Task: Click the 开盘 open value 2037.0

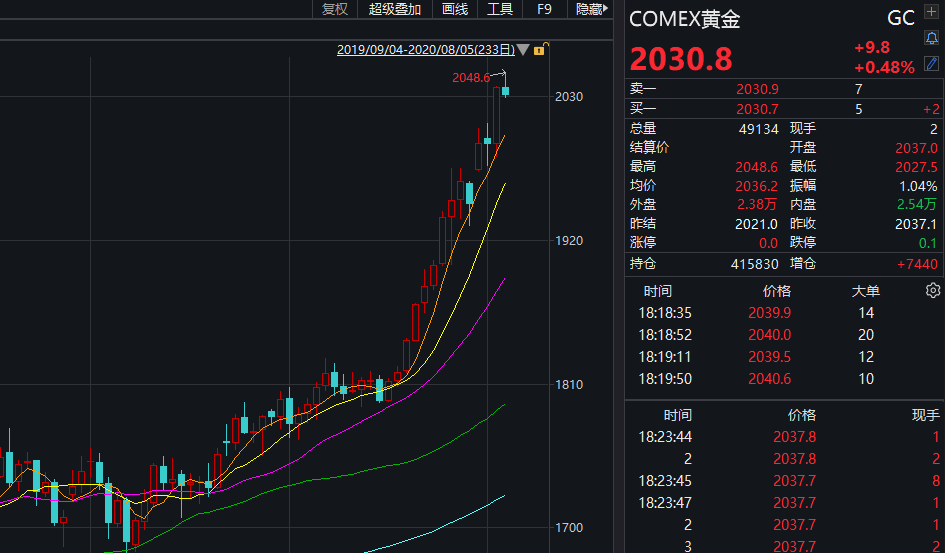Action: 916,148
